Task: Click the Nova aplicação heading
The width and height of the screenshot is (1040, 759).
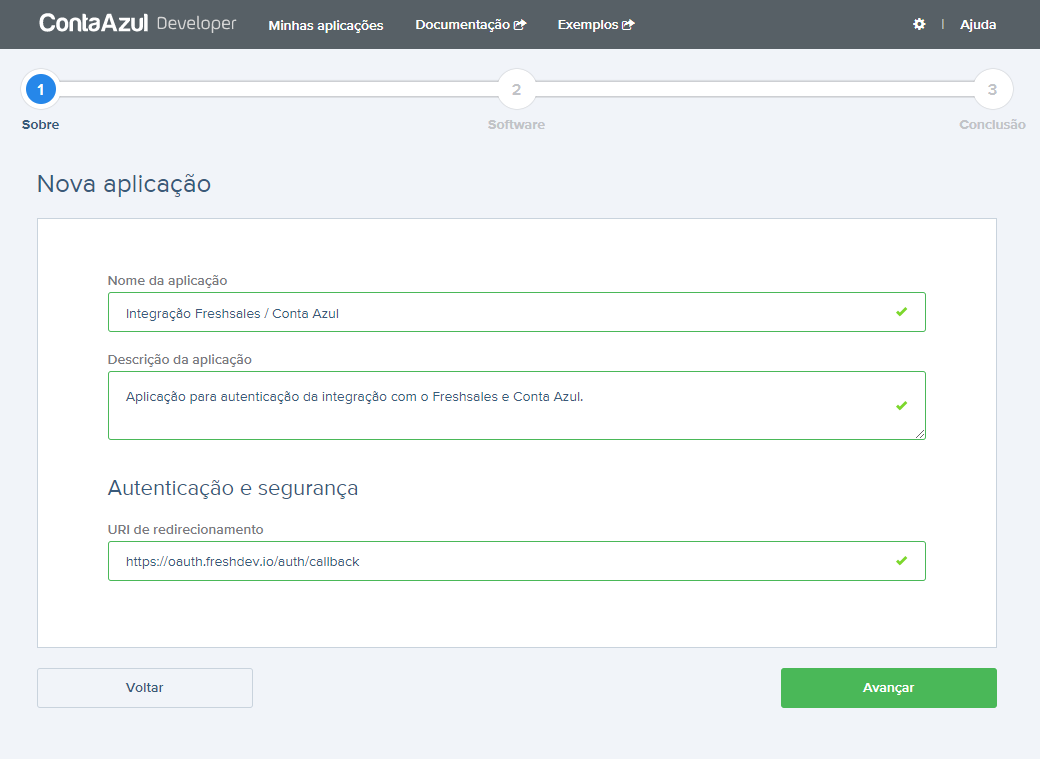Action: point(124,184)
